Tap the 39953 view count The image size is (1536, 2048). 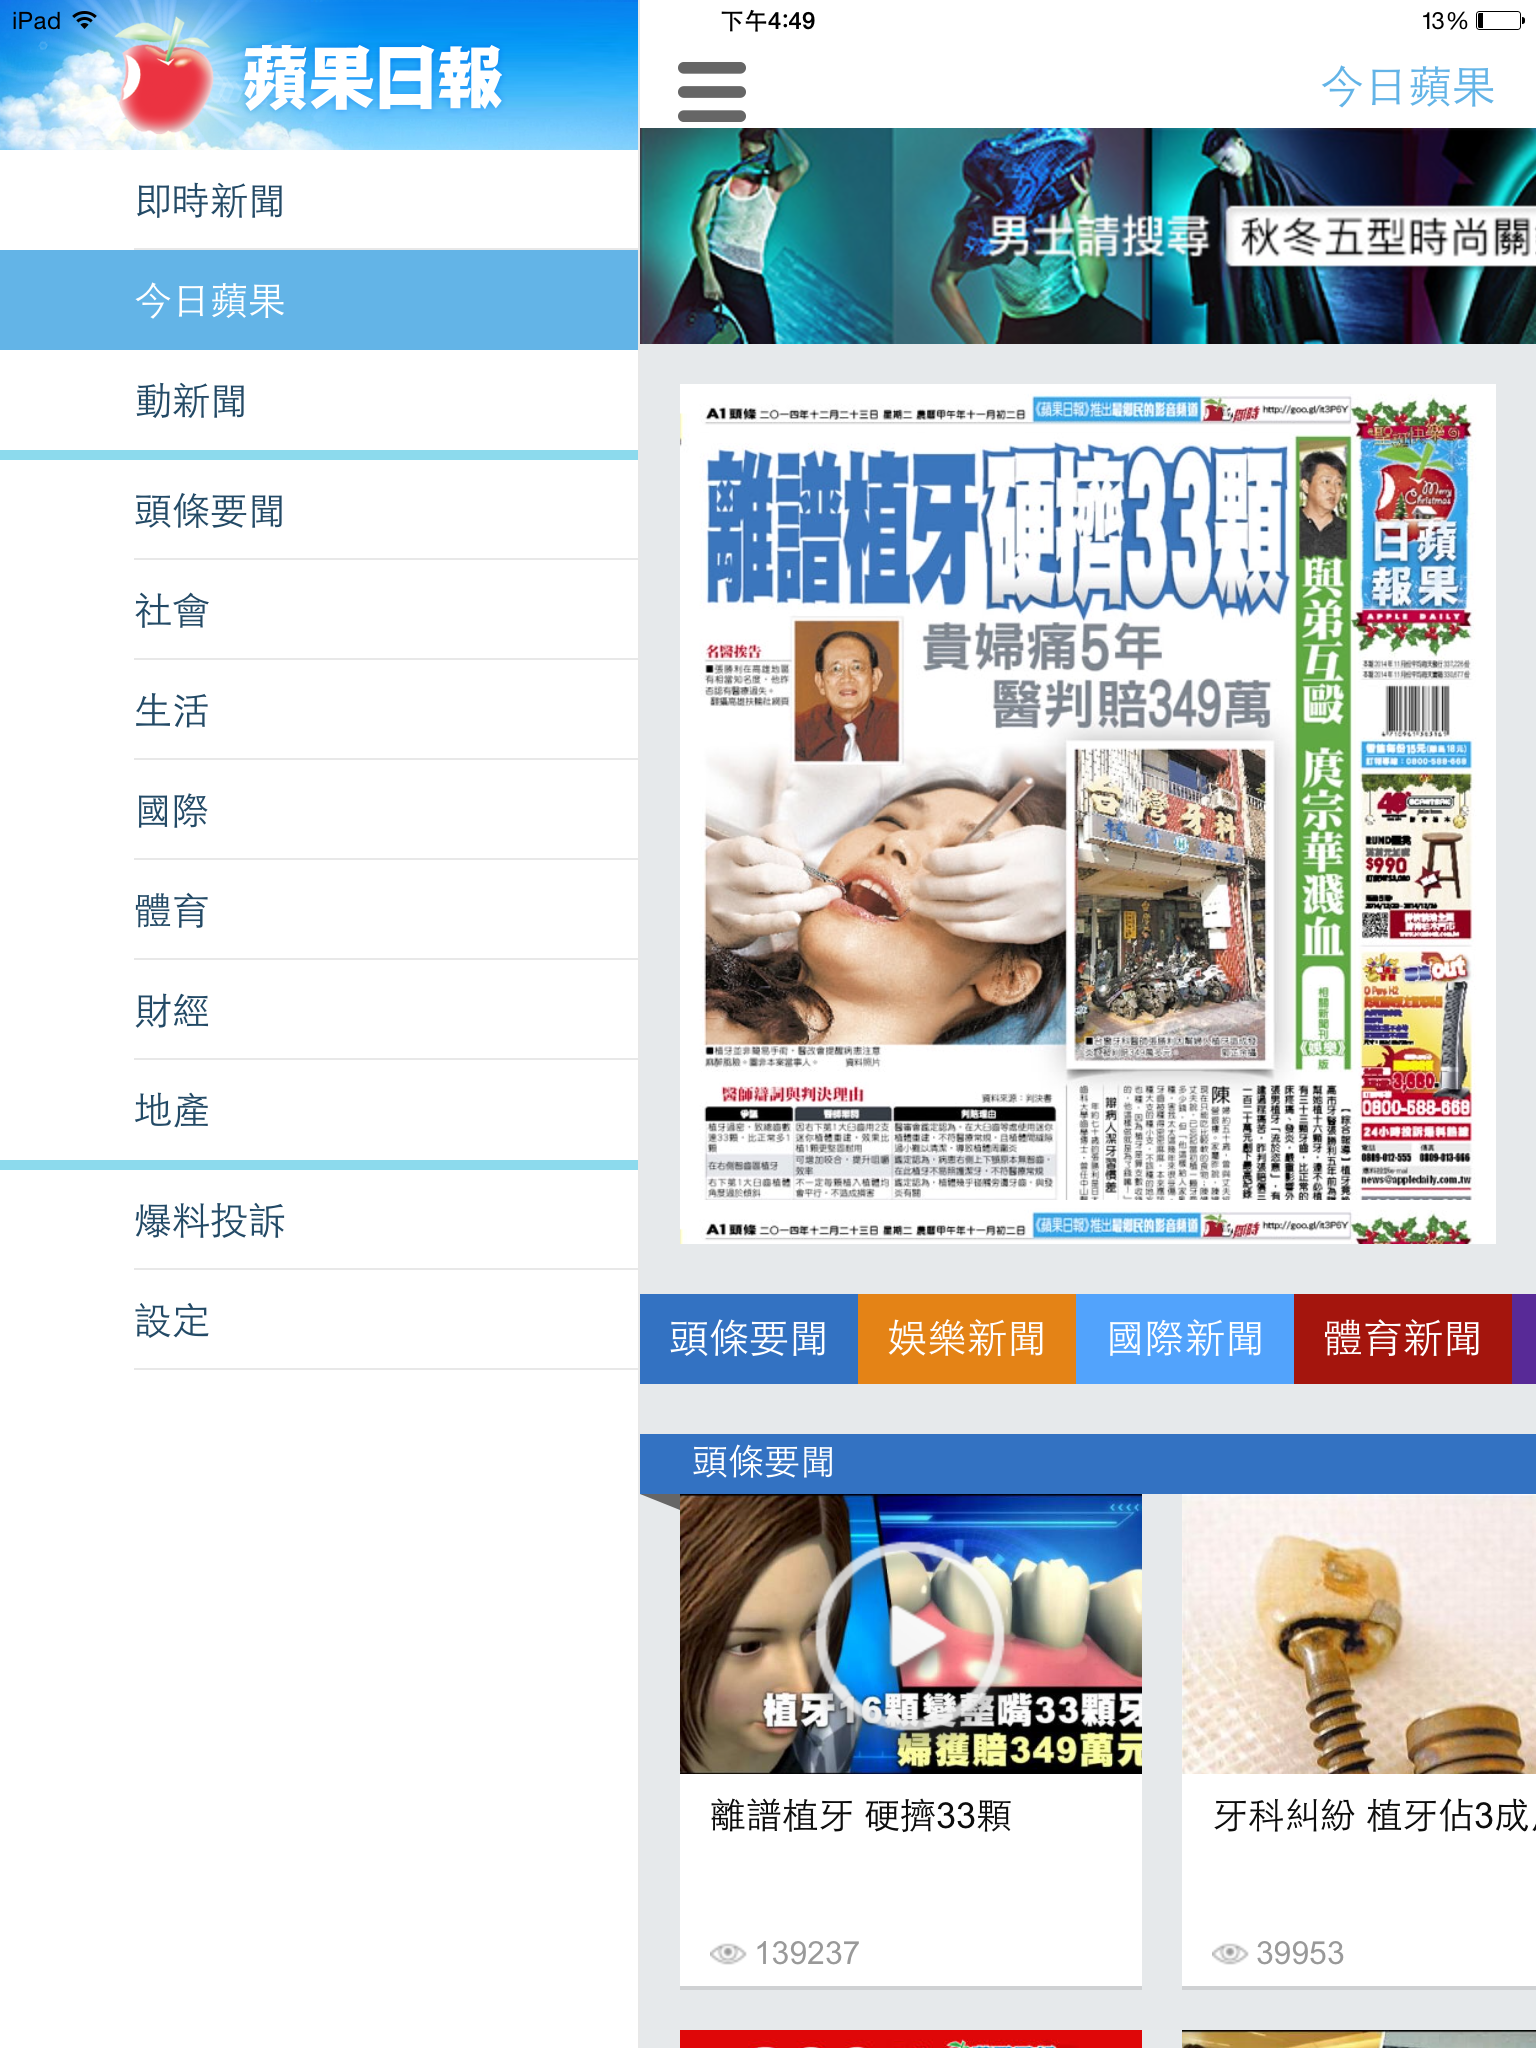pyautogui.click(x=1300, y=1953)
